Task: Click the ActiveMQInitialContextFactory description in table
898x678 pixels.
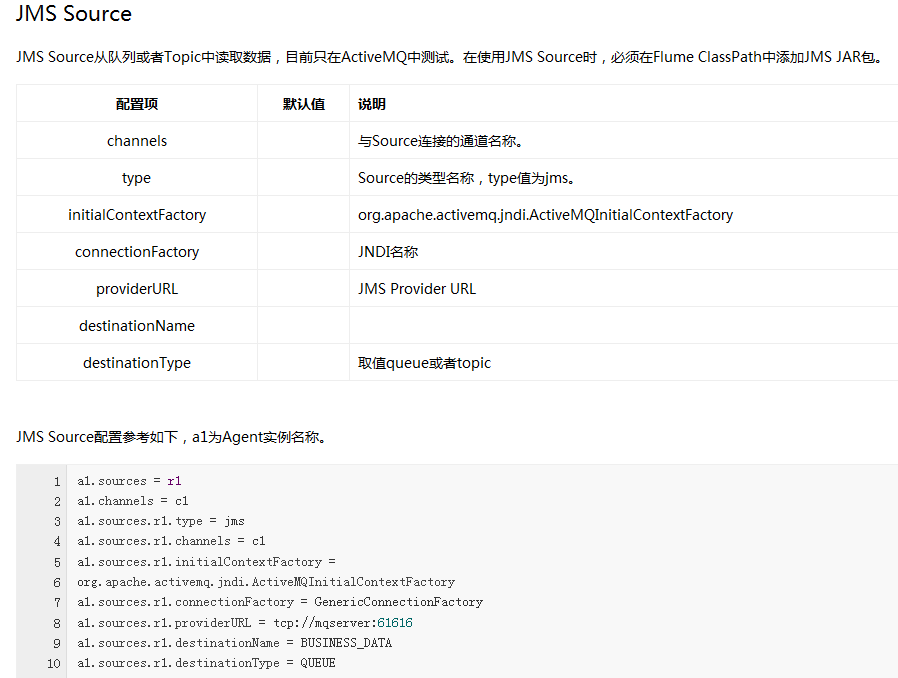Action: point(545,215)
